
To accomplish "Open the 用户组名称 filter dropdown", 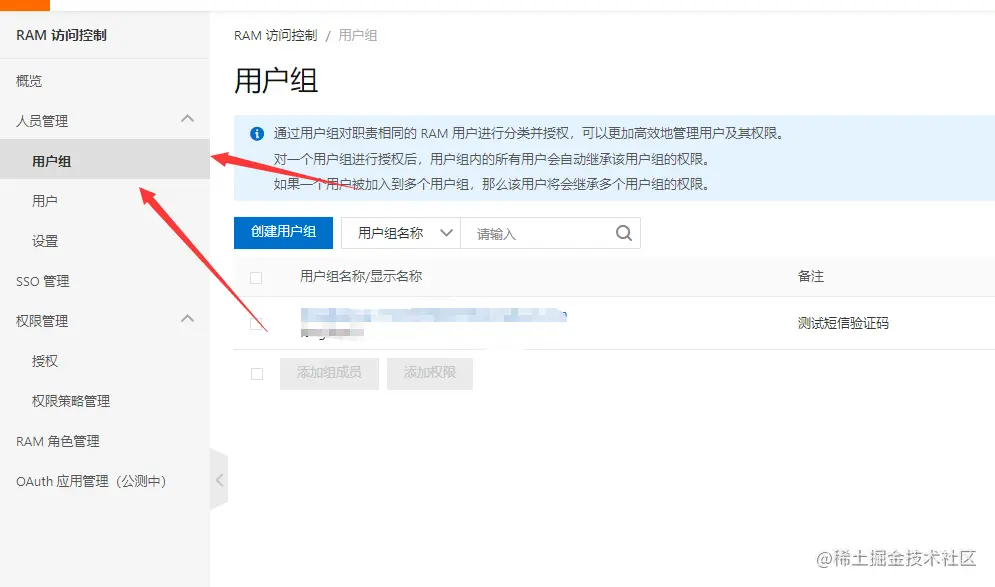I will [401, 233].
